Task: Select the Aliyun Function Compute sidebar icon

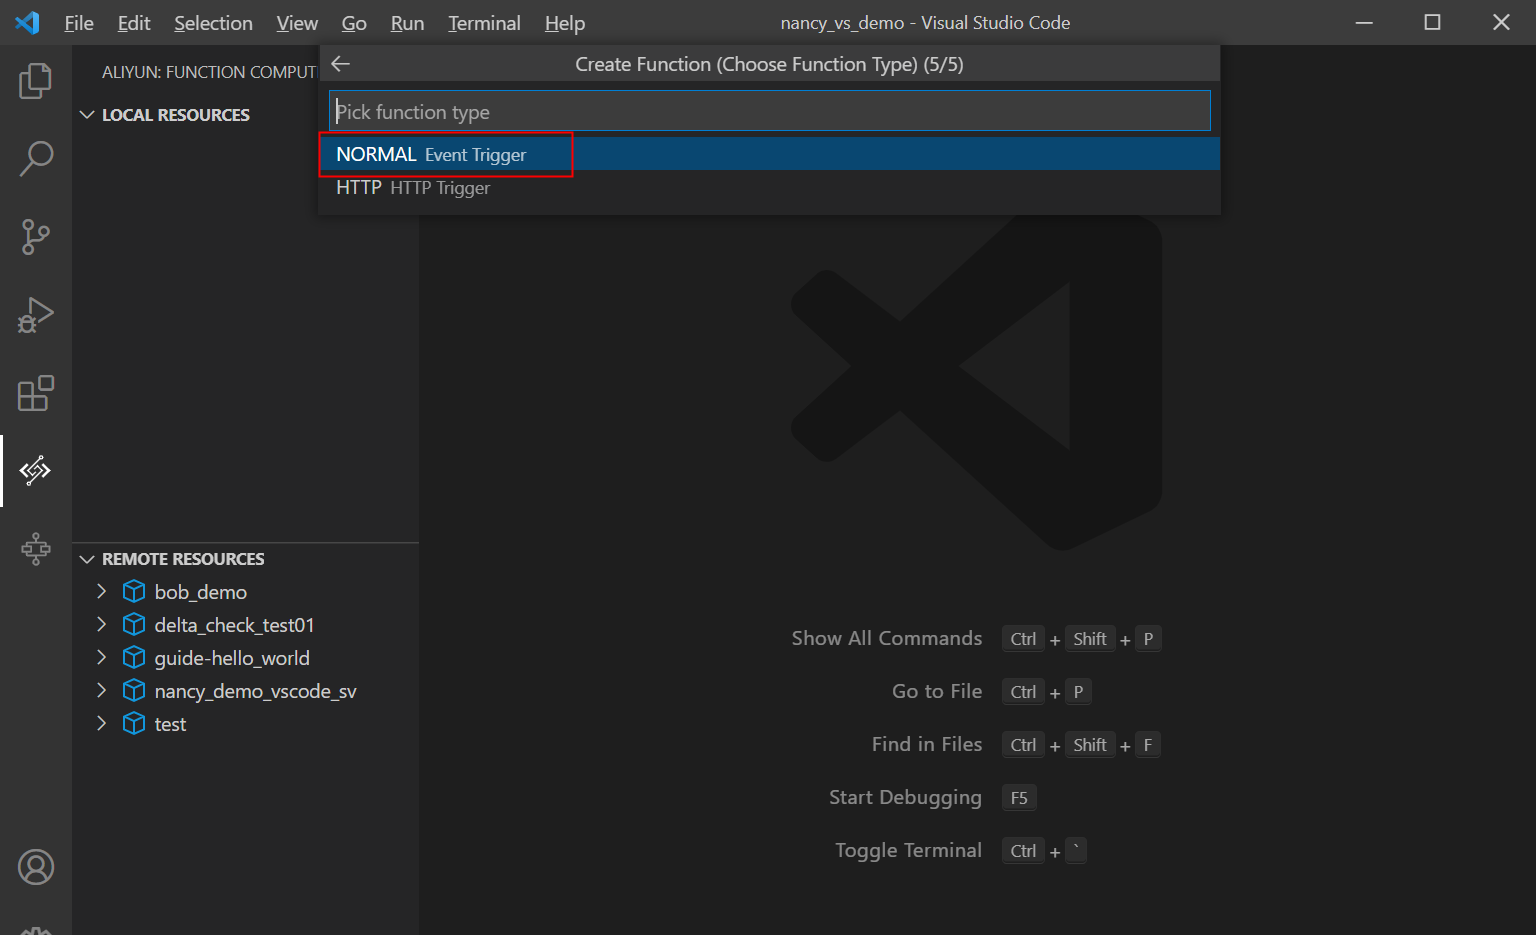Action: (36, 470)
